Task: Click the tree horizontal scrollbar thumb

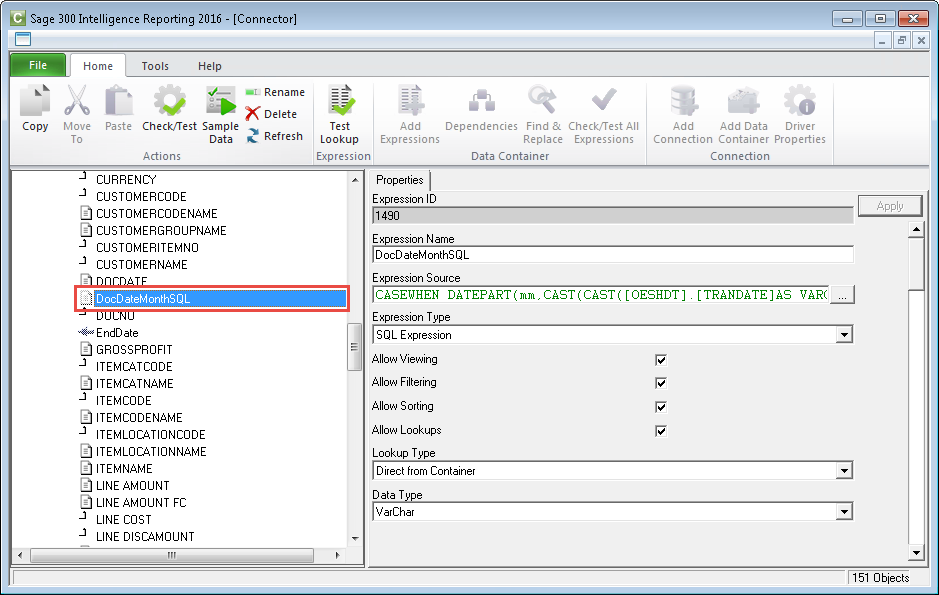Action: (x=172, y=555)
